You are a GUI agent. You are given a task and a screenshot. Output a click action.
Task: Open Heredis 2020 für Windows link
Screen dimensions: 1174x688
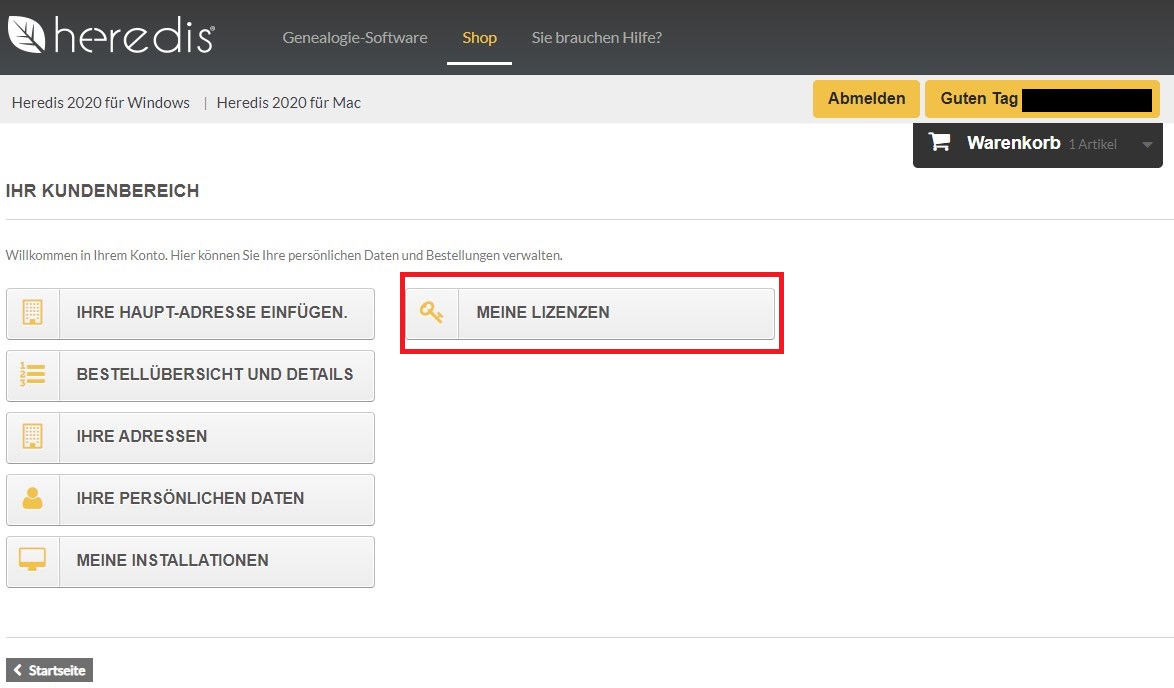coord(101,103)
